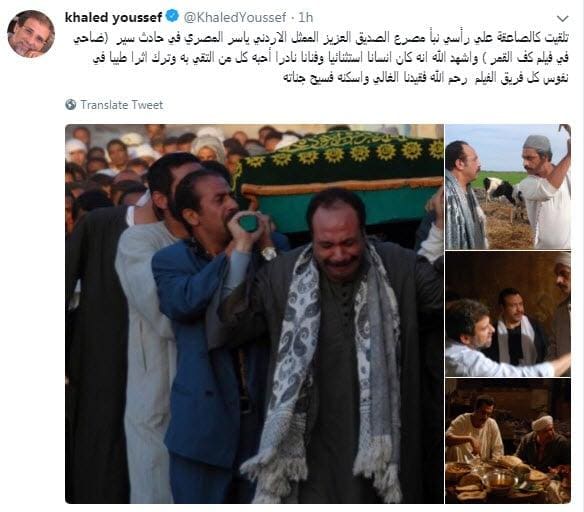The width and height of the screenshot is (584, 512).
Task: Click the @KhaledYoussef handle
Action: 235,17
